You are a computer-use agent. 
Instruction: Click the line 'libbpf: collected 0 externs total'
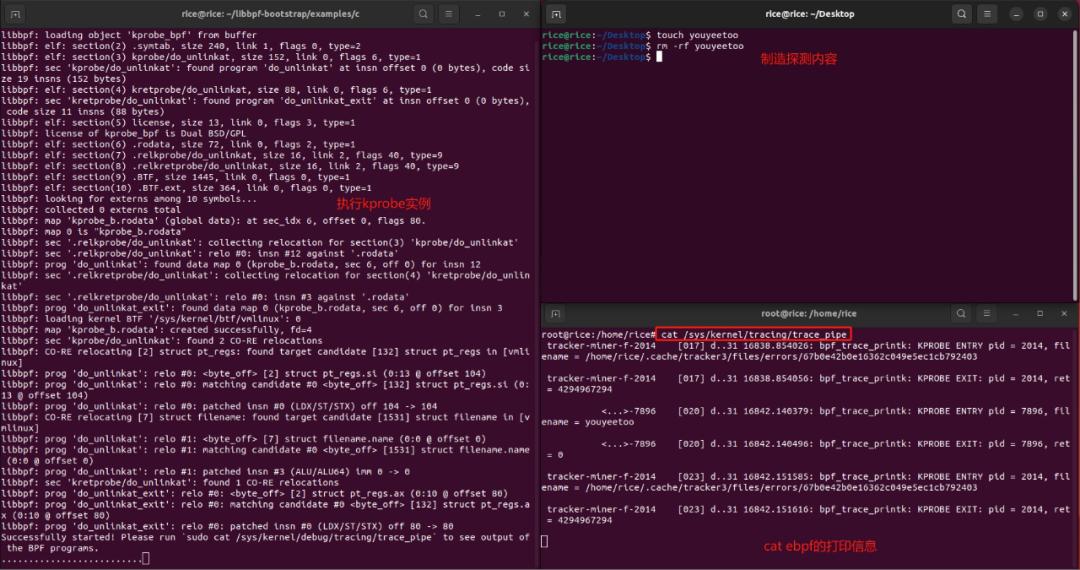(x=91, y=210)
